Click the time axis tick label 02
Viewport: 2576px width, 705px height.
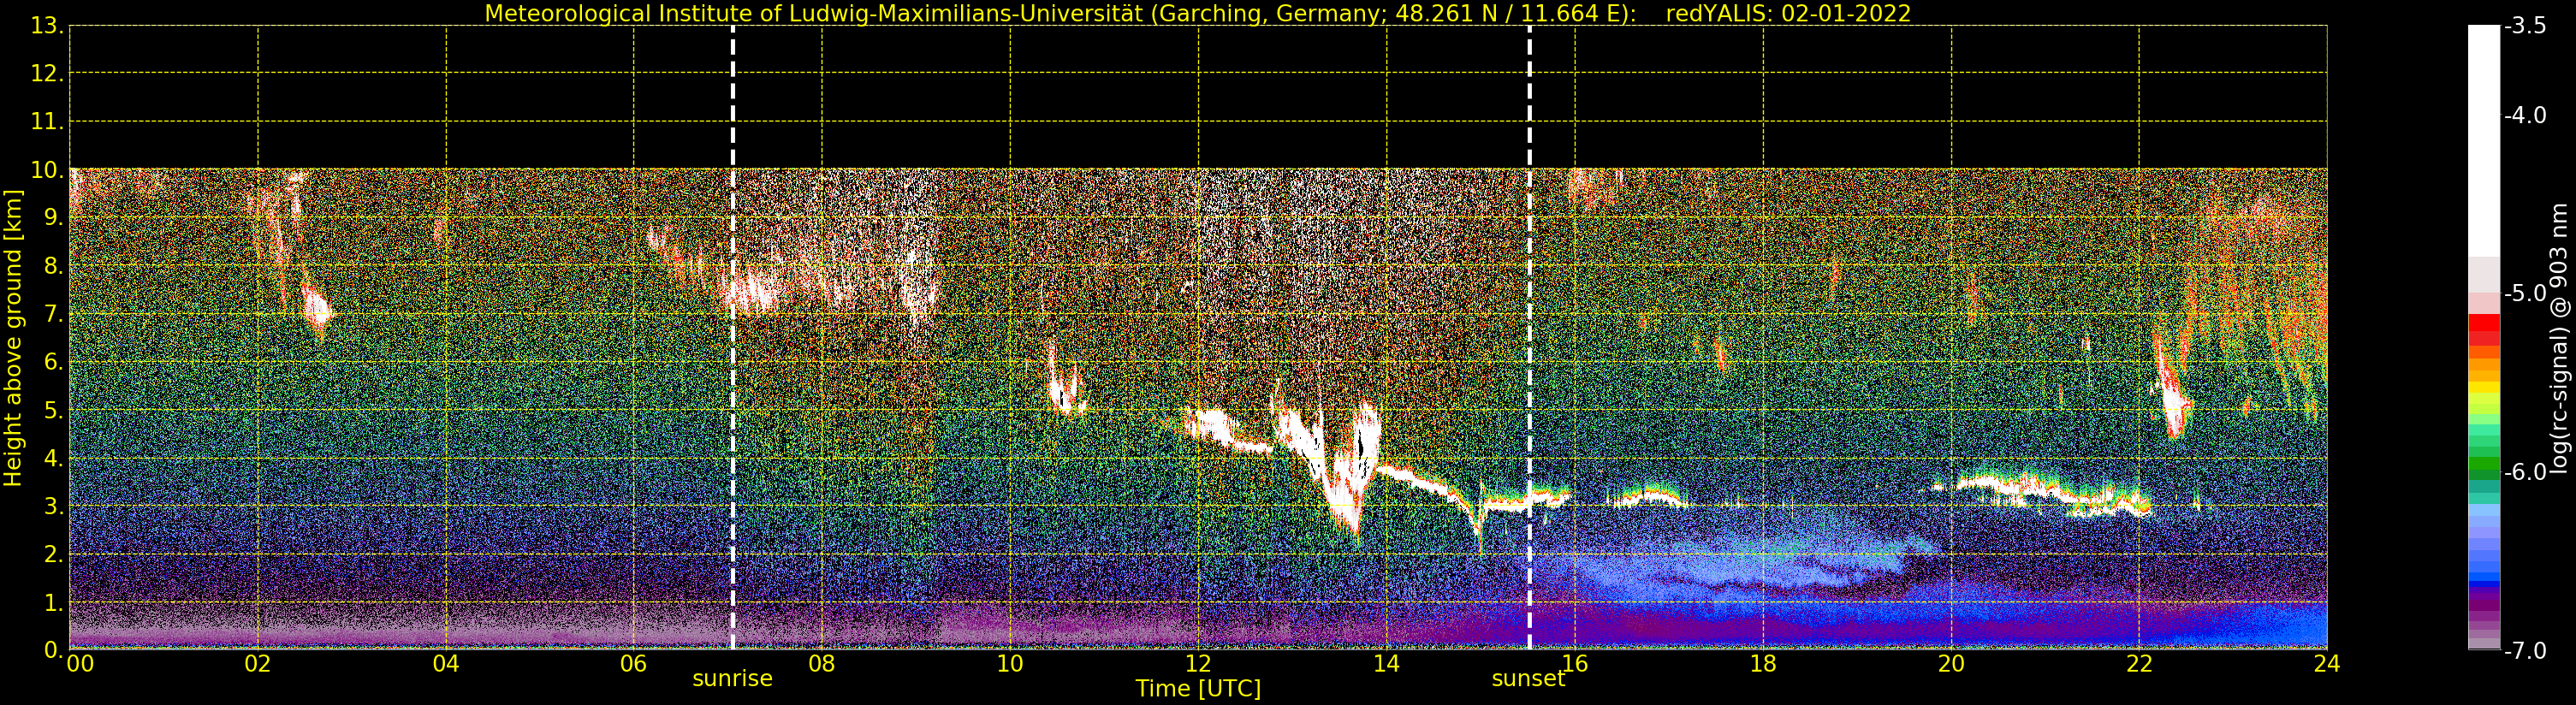tap(258, 664)
